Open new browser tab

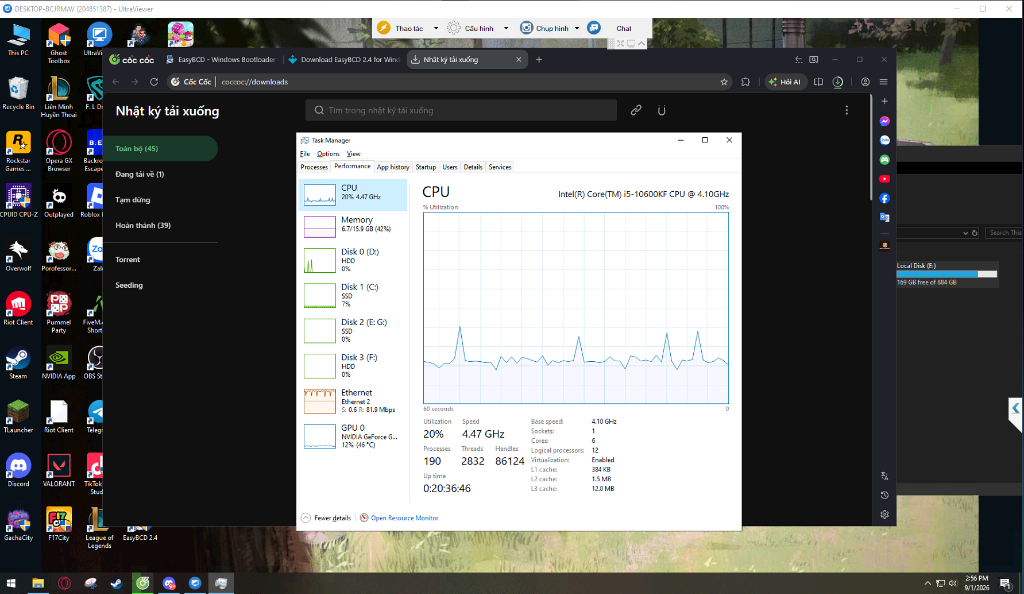(x=539, y=59)
